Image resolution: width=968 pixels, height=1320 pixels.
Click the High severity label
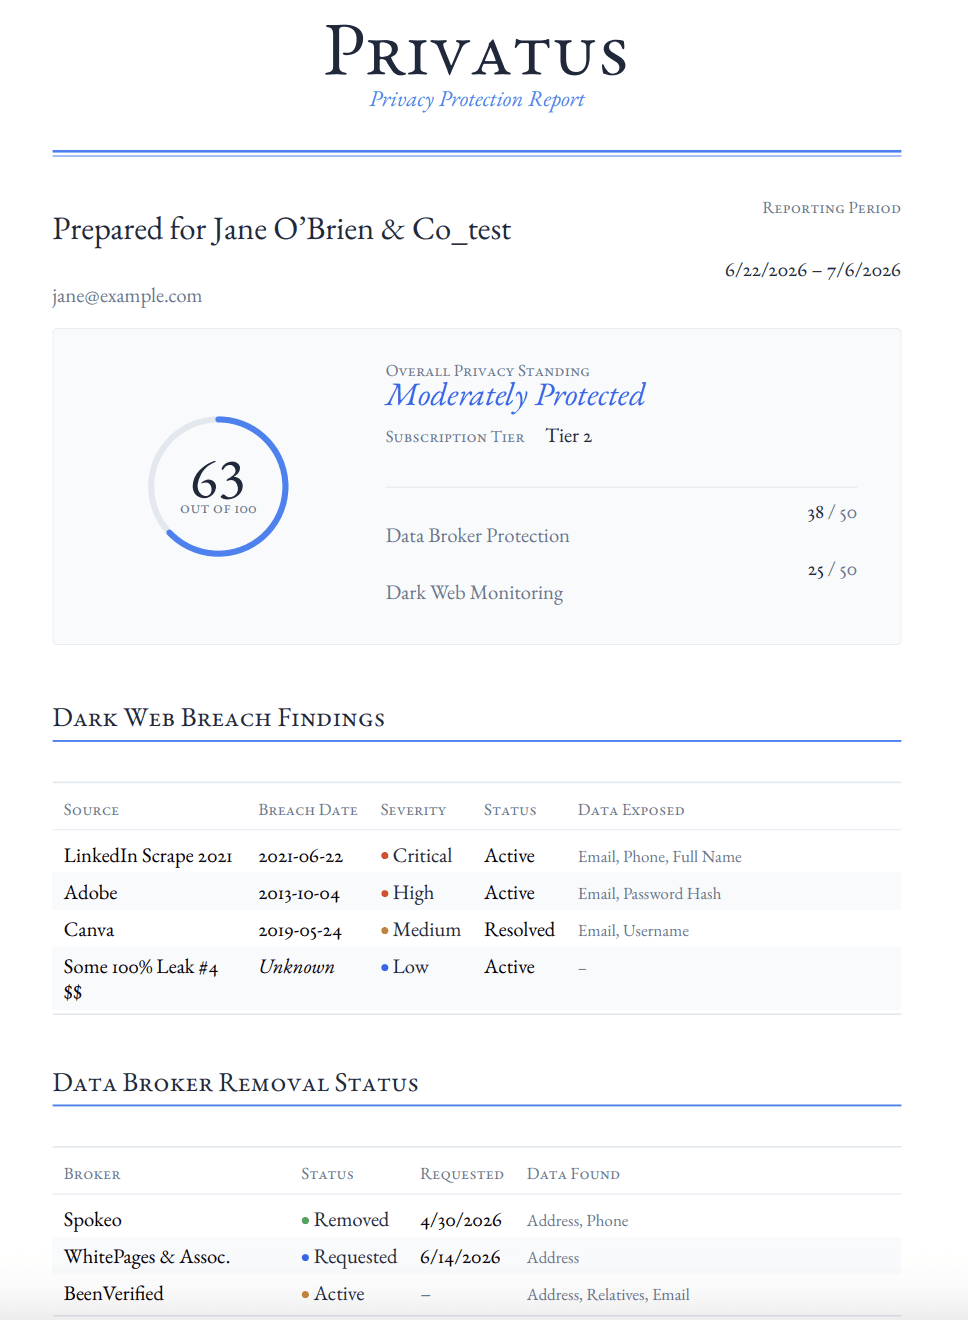[413, 893]
